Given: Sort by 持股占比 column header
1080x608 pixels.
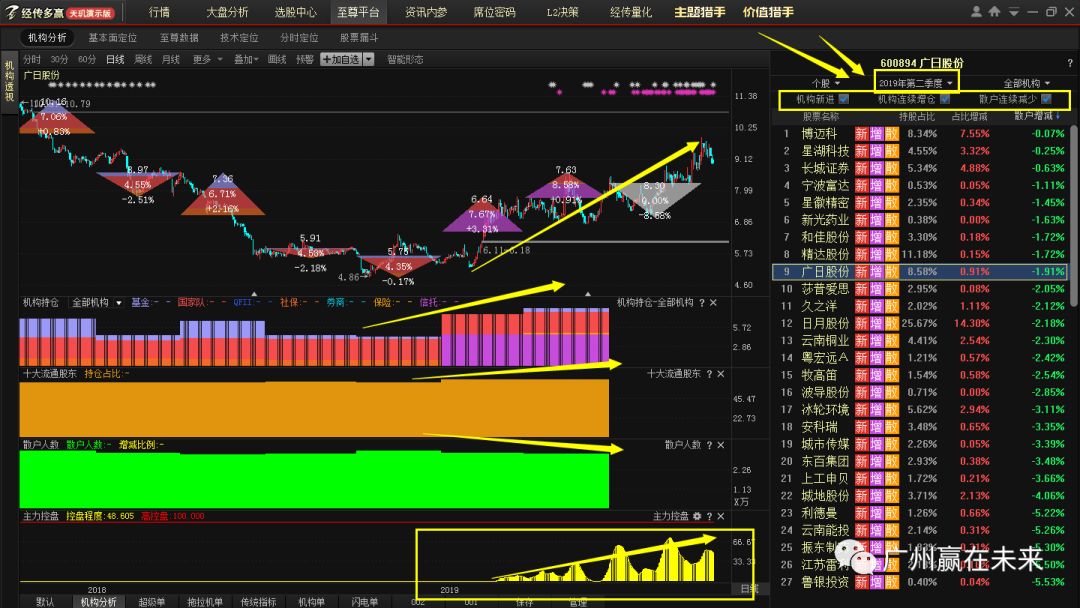Looking at the screenshot, I should point(917,117).
